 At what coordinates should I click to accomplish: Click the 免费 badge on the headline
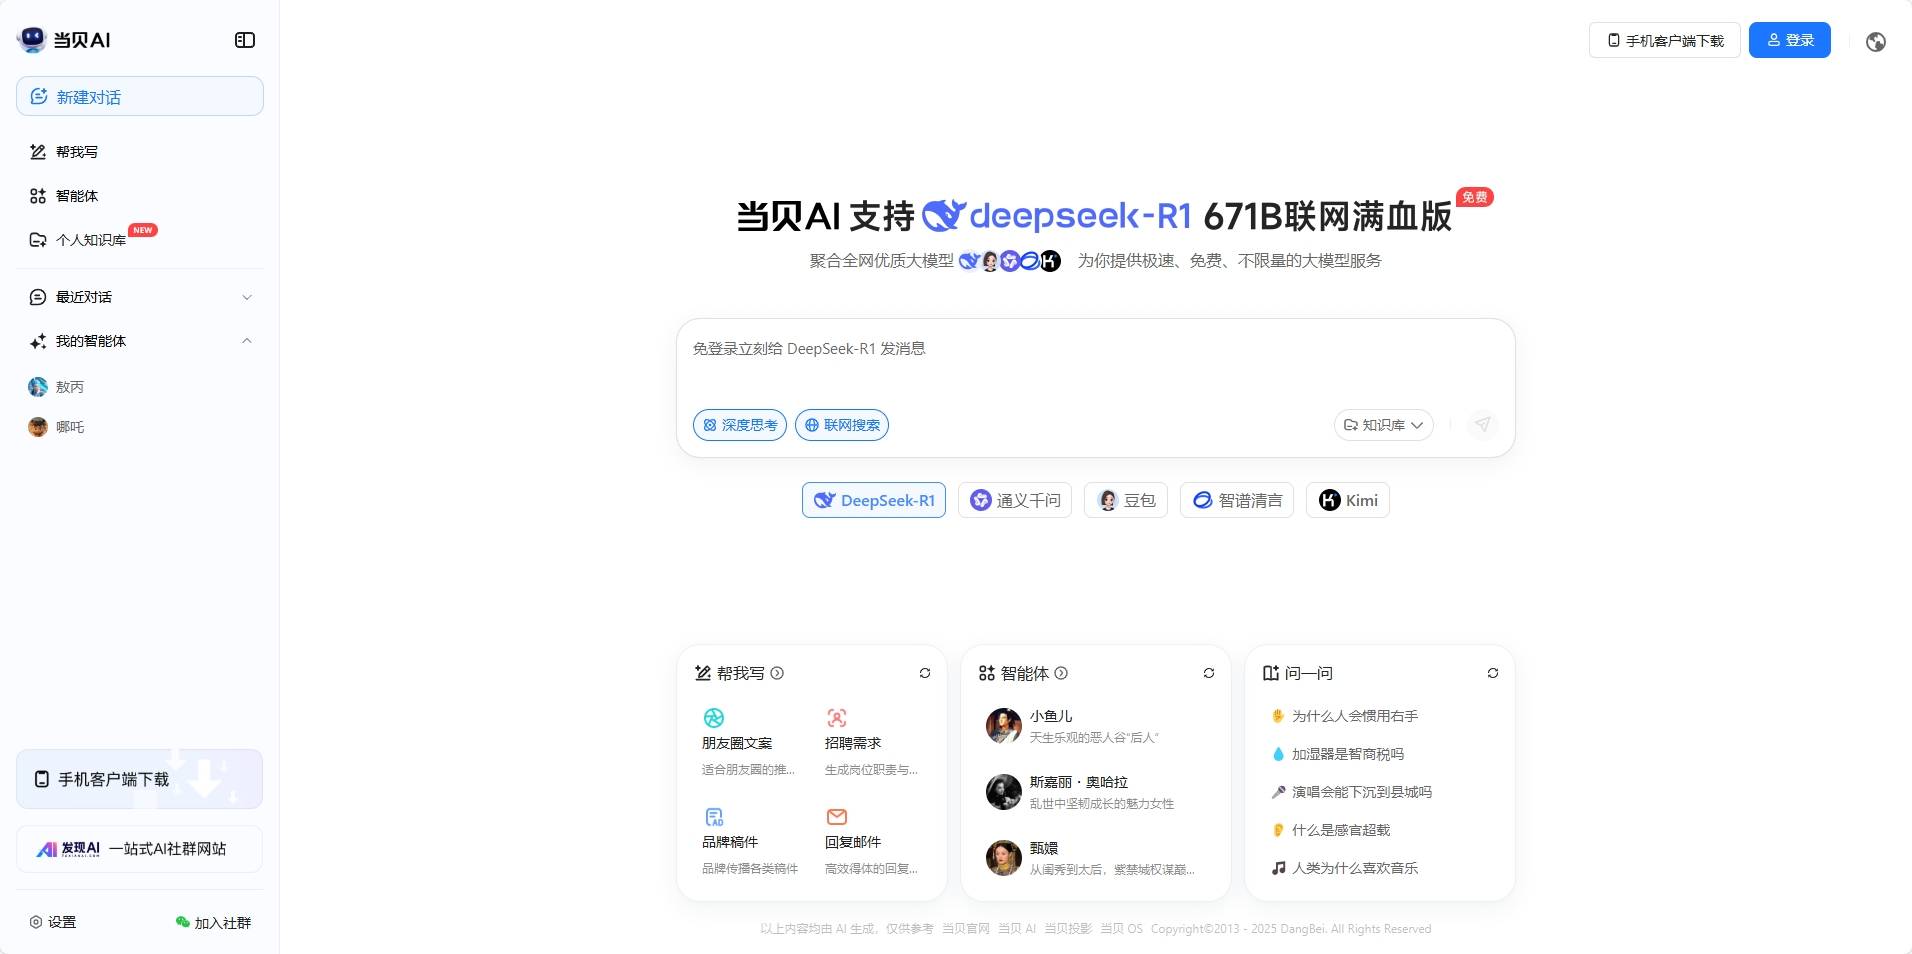(x=1474, y=197)
